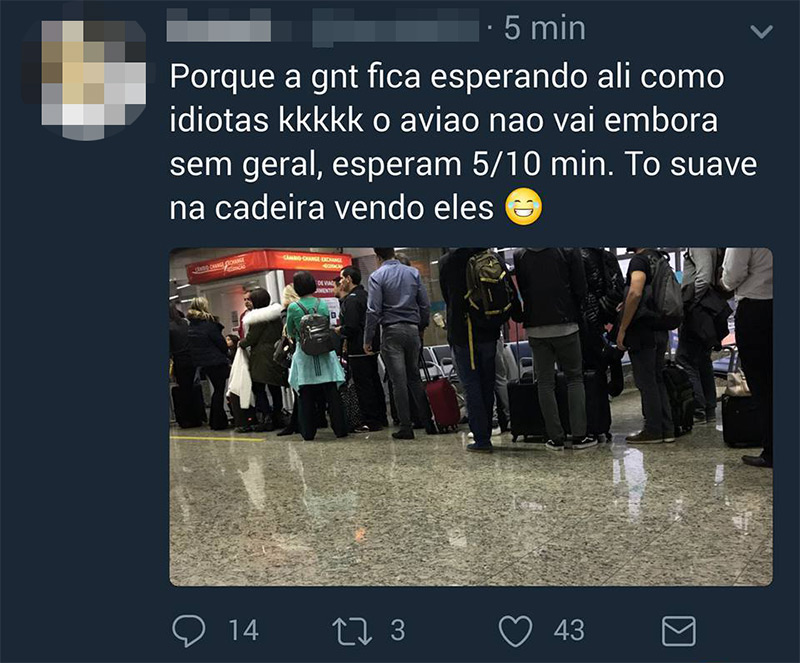800x663 pixels.
Task: Click the tweet text starting with Porque
Action: (463, 142)
